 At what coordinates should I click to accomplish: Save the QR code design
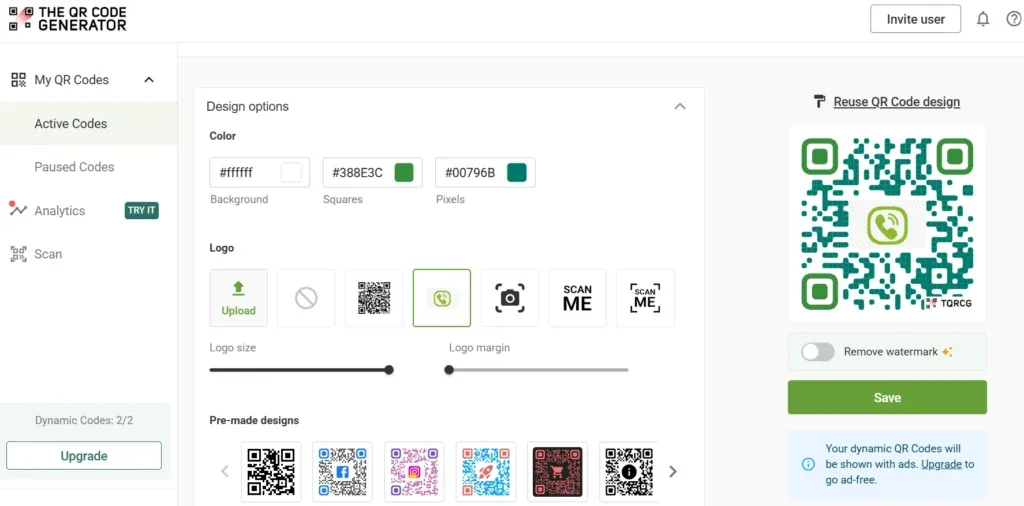tap(887, 397)
